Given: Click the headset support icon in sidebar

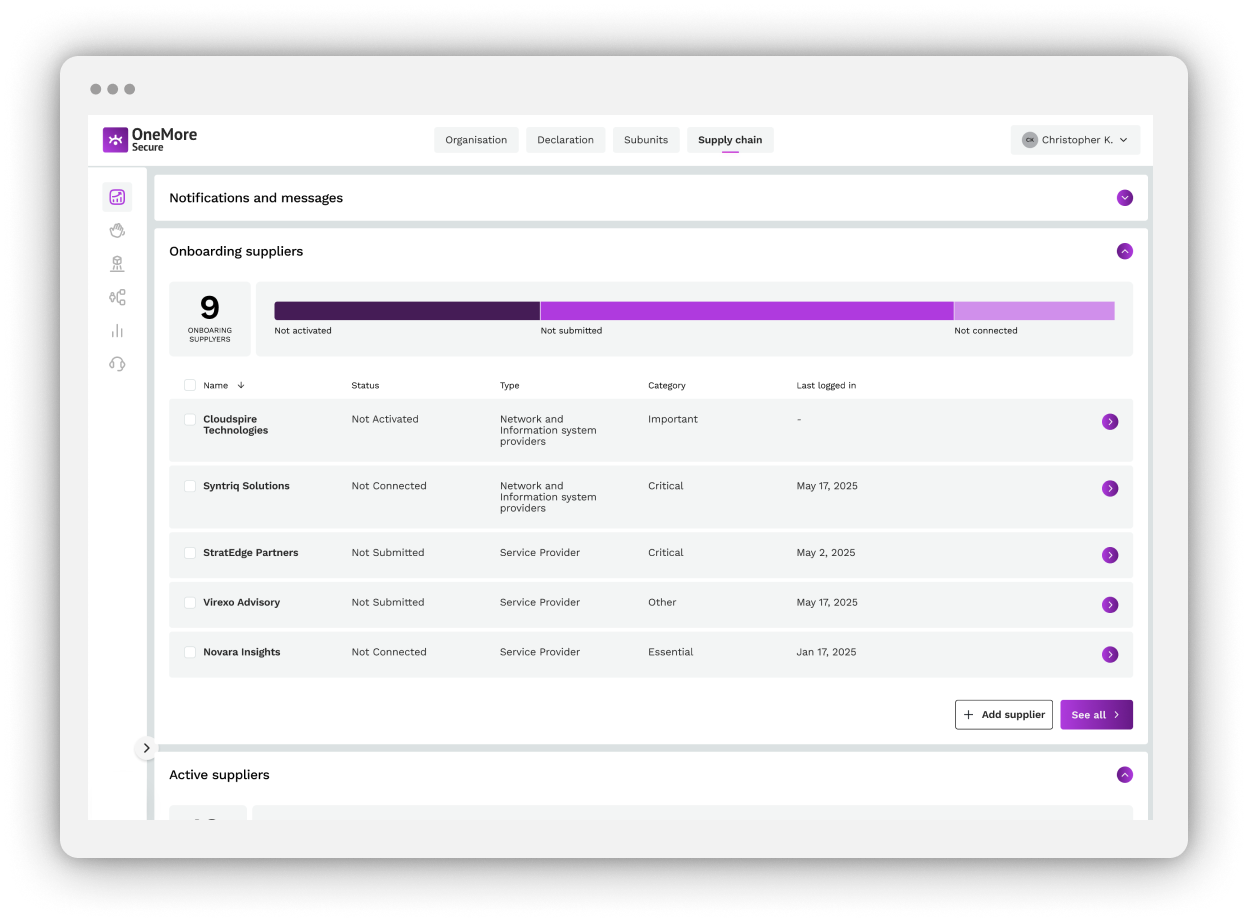Looking at the screenshot, I should click(117, 363).
